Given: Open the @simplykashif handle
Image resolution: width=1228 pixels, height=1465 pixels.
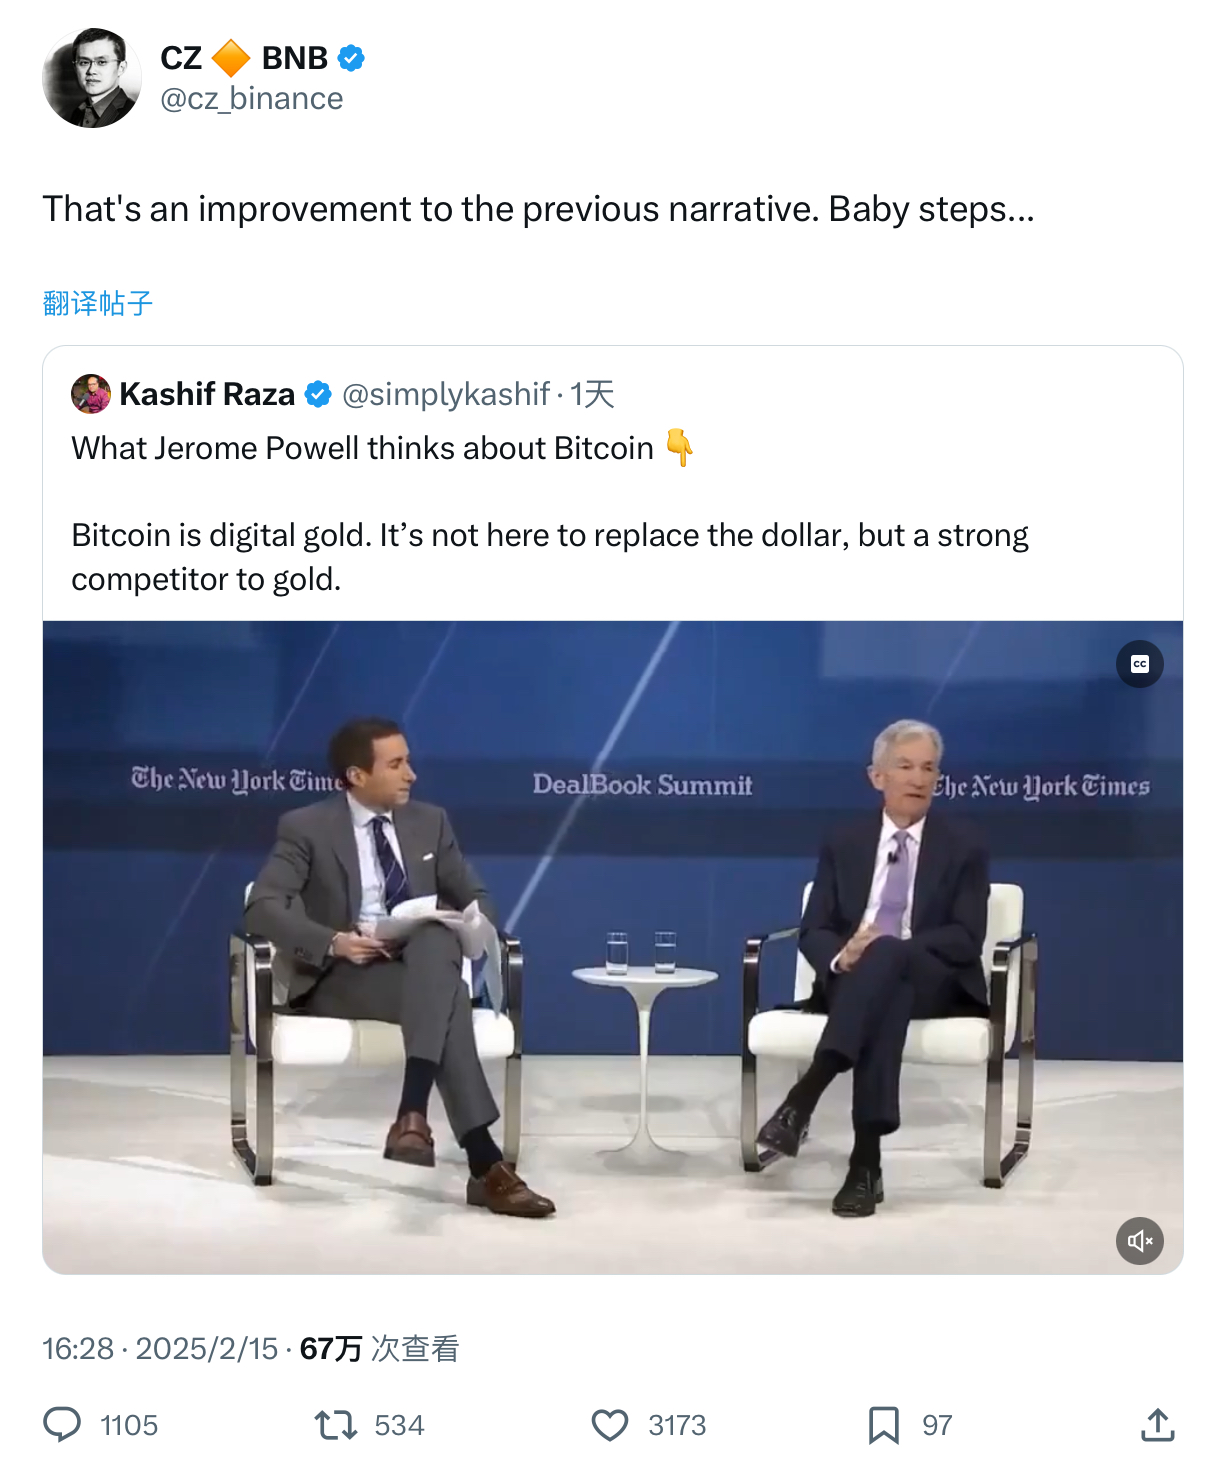Looking at the screenshot, I should 446,394.
